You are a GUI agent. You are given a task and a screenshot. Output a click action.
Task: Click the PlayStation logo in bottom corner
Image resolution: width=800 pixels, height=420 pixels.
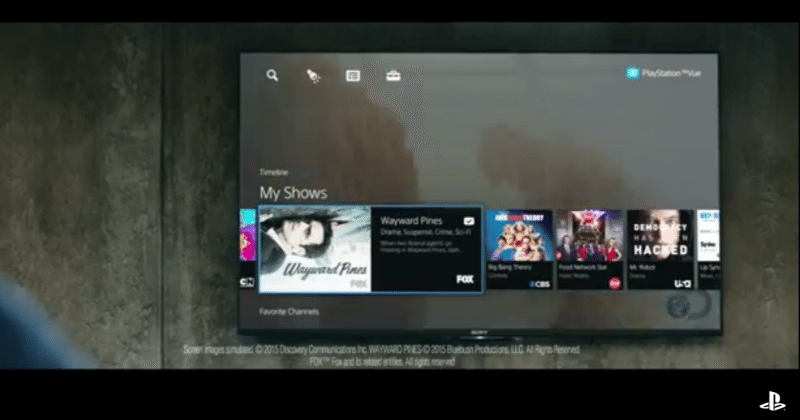coord(772,401)
